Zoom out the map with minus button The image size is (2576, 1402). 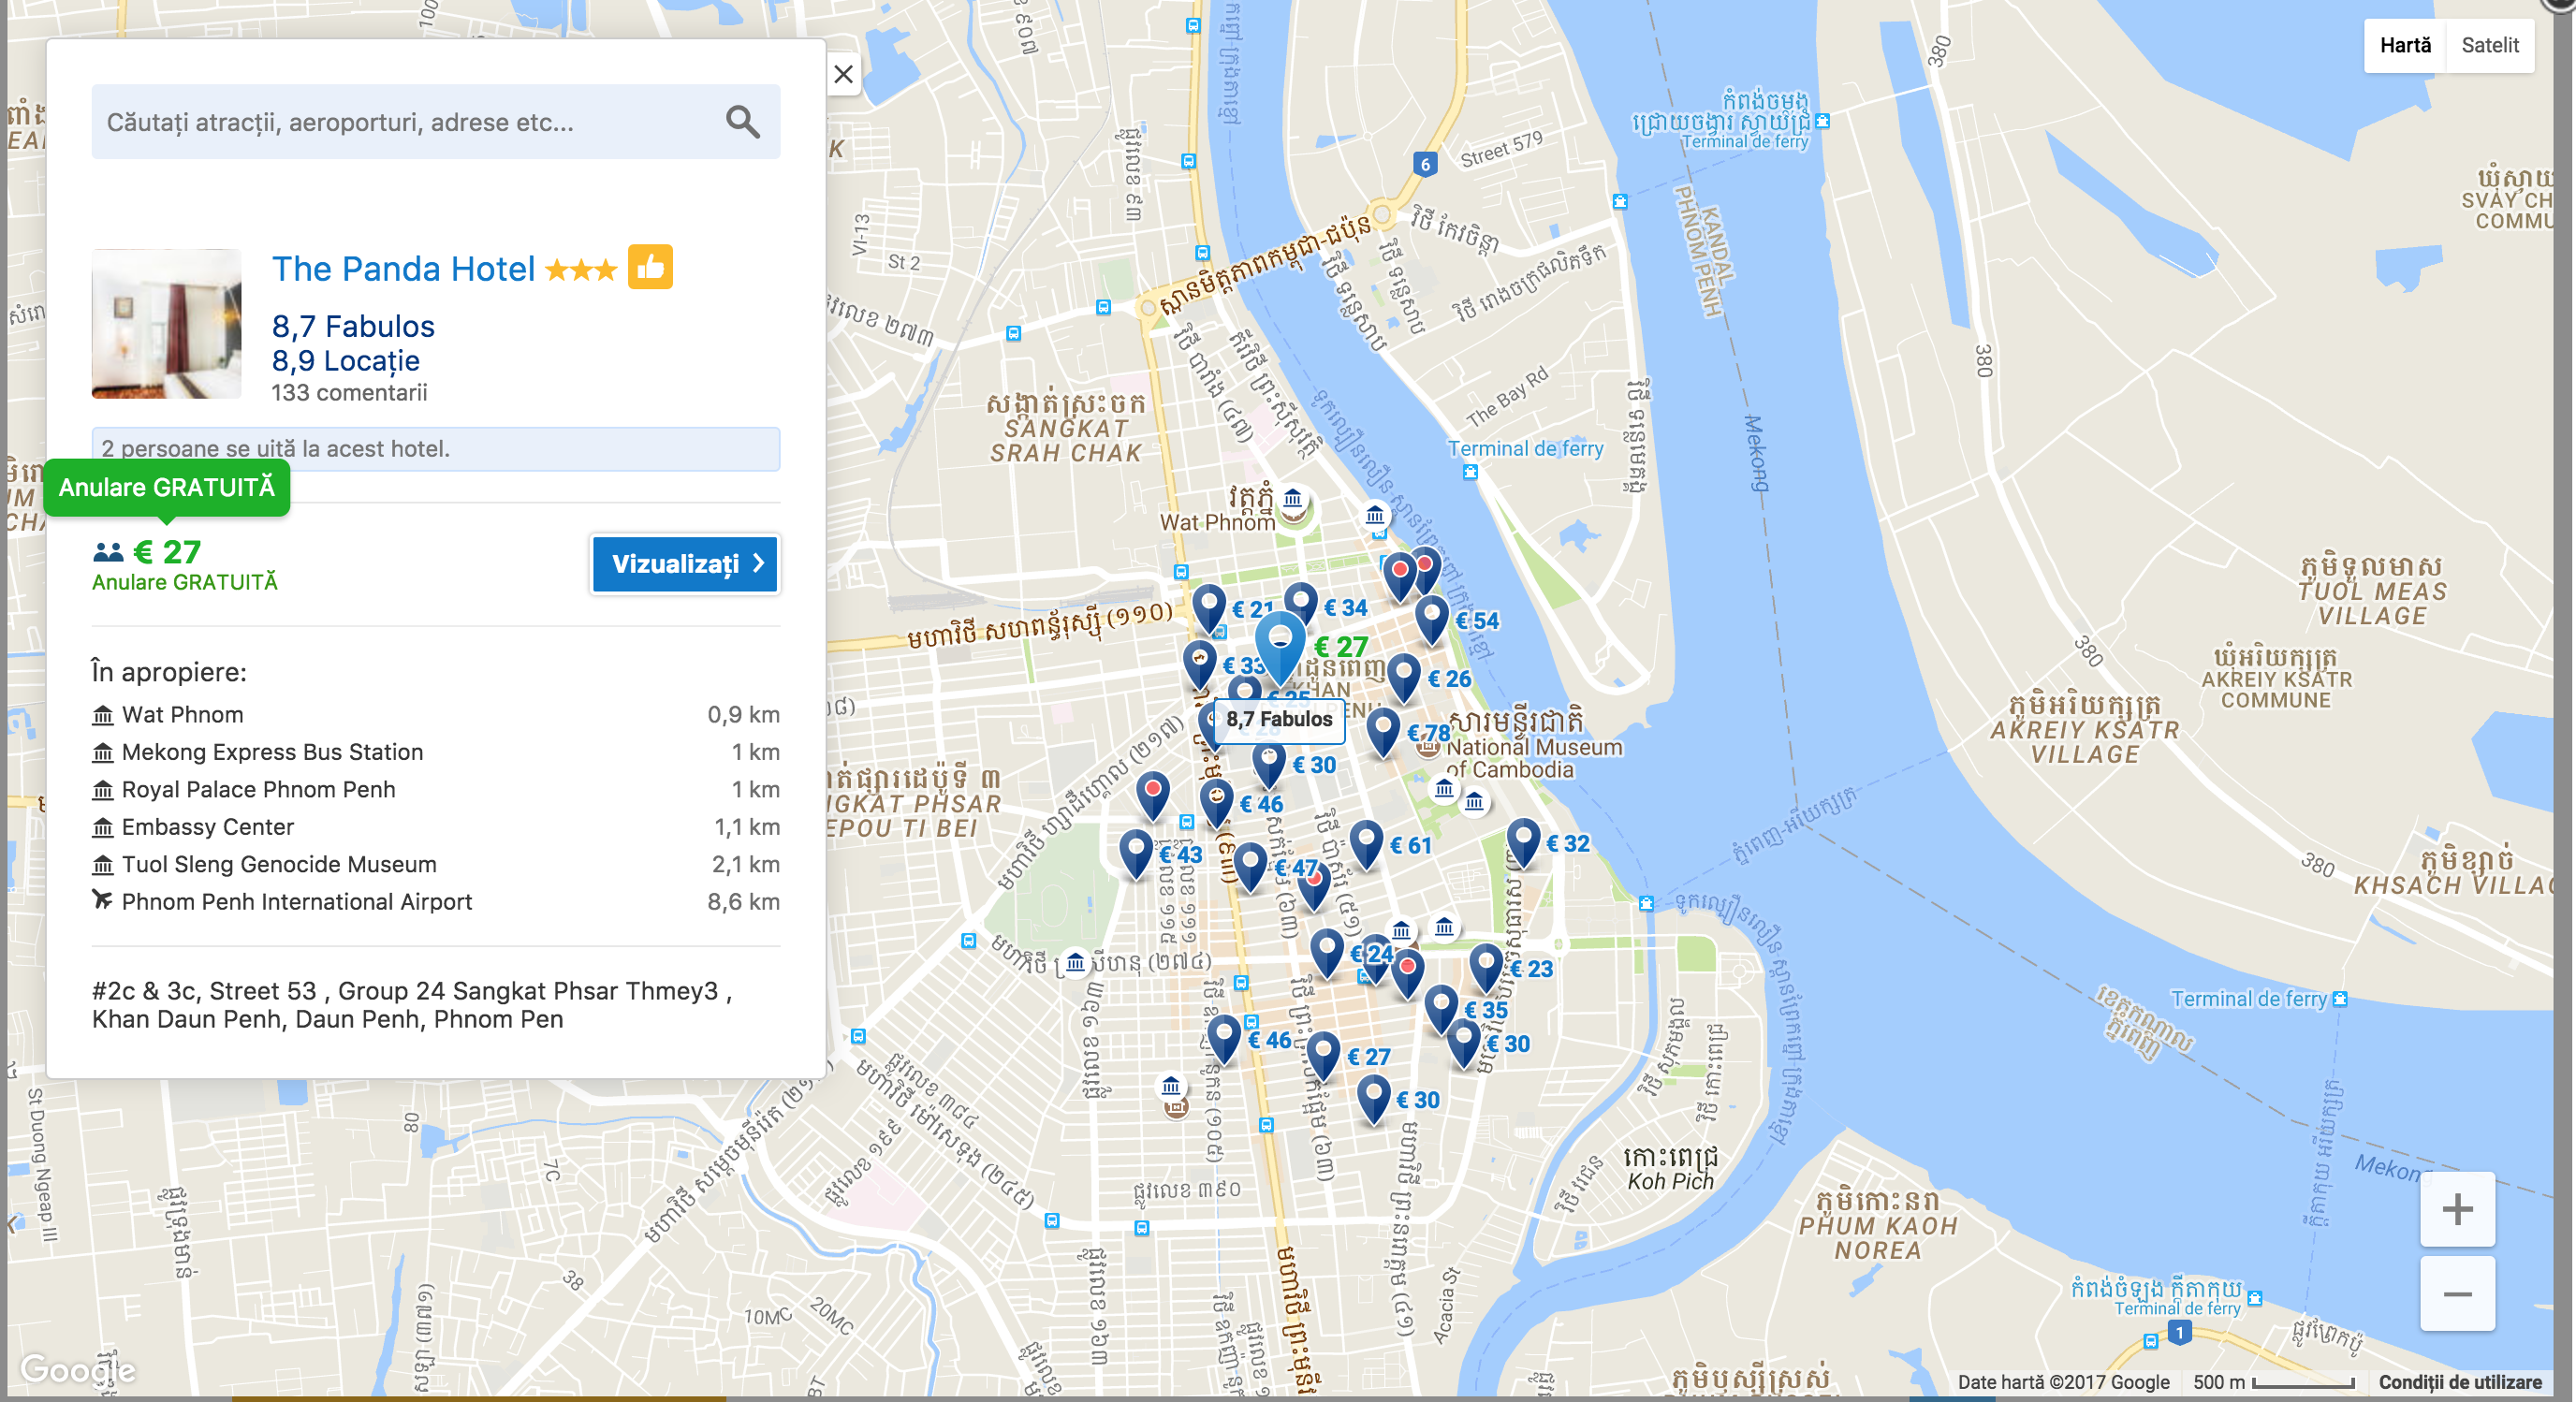click(2456, 1294)
